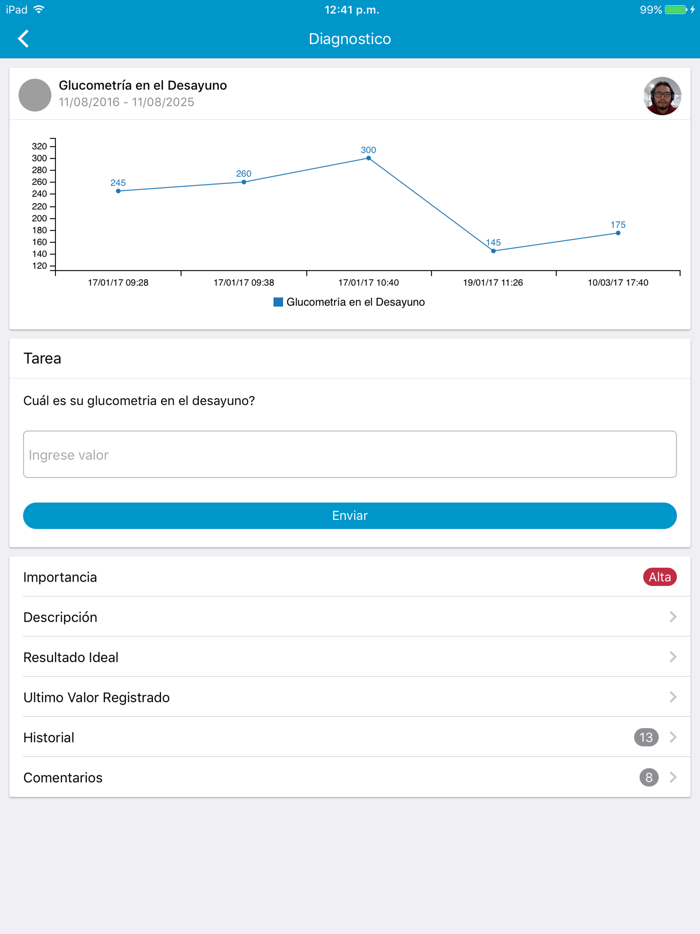700x934 pixels.
Task: Tap the 13 count badge
Action: click(x=646, y=737)
